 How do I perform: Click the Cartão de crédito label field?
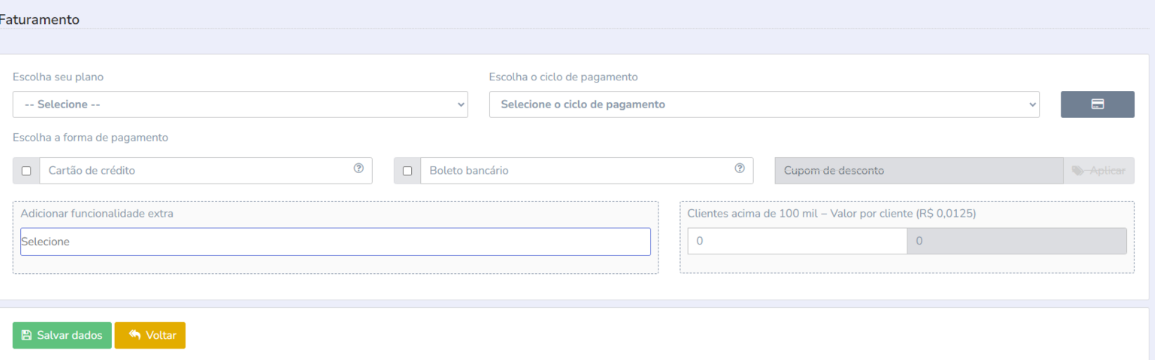(x=206, y=171)
